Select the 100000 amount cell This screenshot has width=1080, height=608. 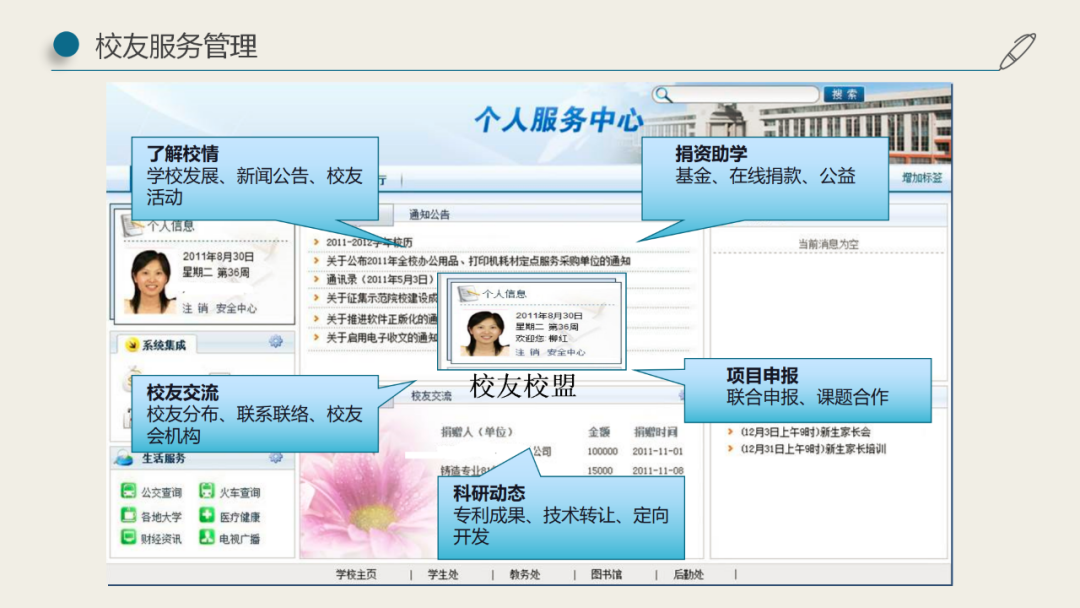tap(602, 452)
